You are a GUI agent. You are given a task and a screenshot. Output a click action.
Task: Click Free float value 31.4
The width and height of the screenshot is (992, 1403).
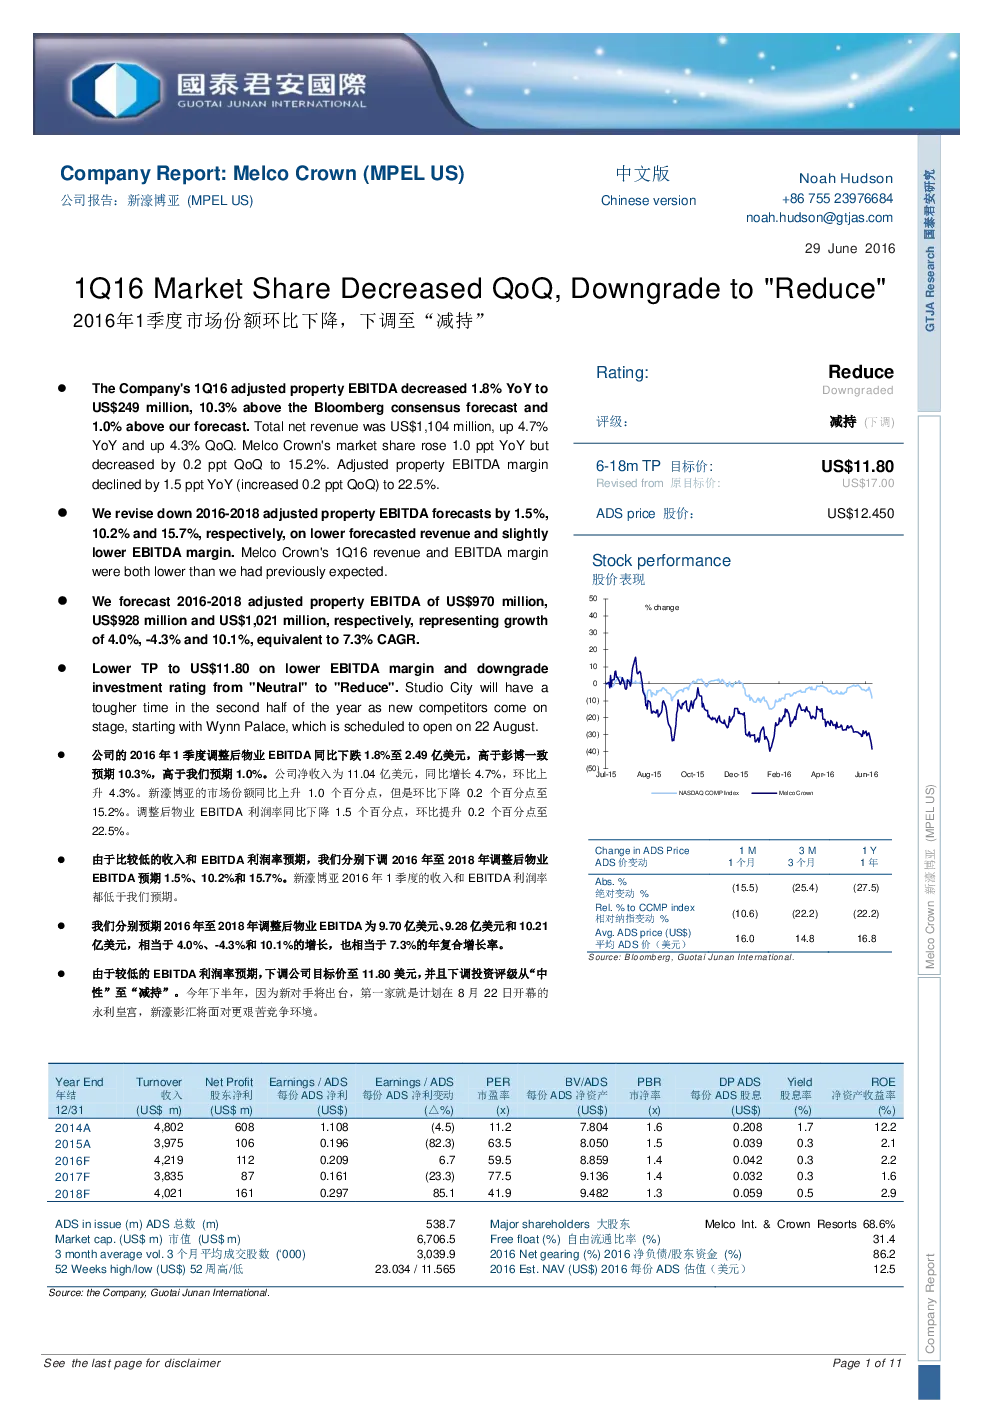[884, 1239]
